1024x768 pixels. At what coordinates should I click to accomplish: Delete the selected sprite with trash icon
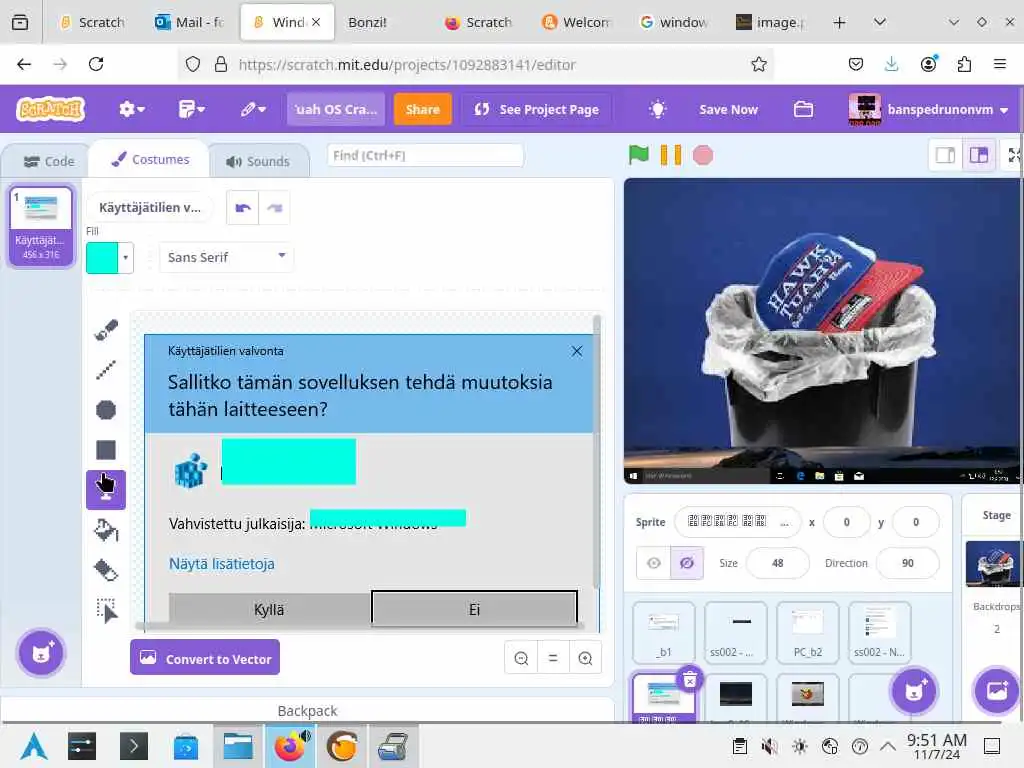click(690, 680)
